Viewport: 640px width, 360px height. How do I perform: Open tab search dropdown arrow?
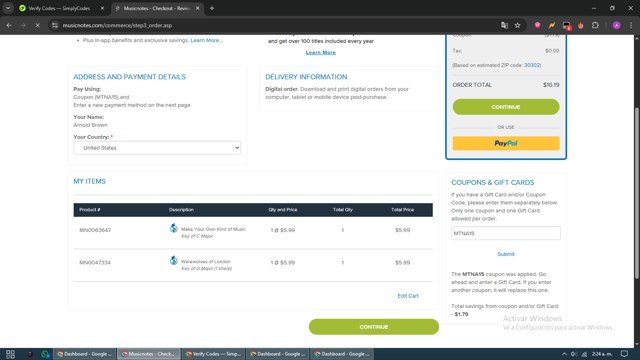coord(8,8)
